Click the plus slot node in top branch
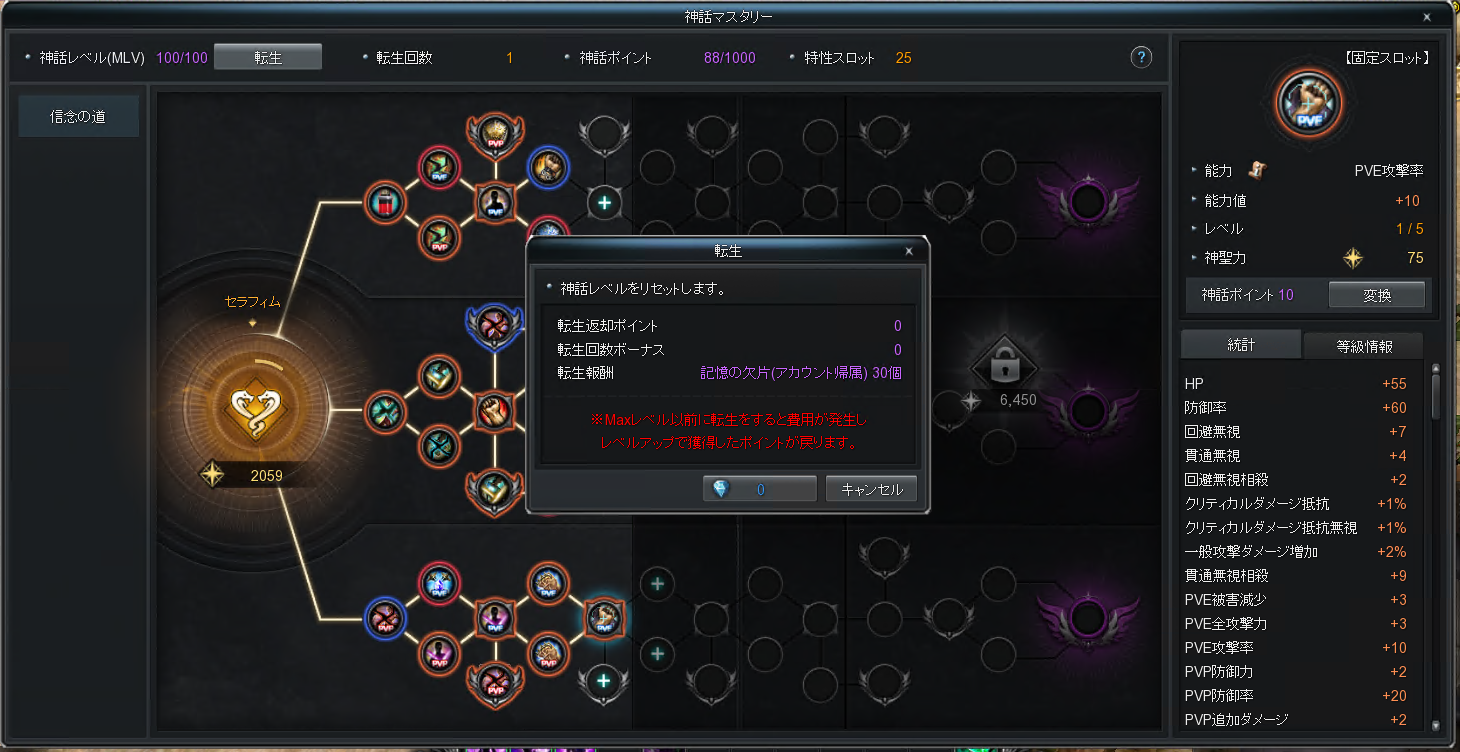Viewport: 1460px width, 752px height. tap(604, 203)
